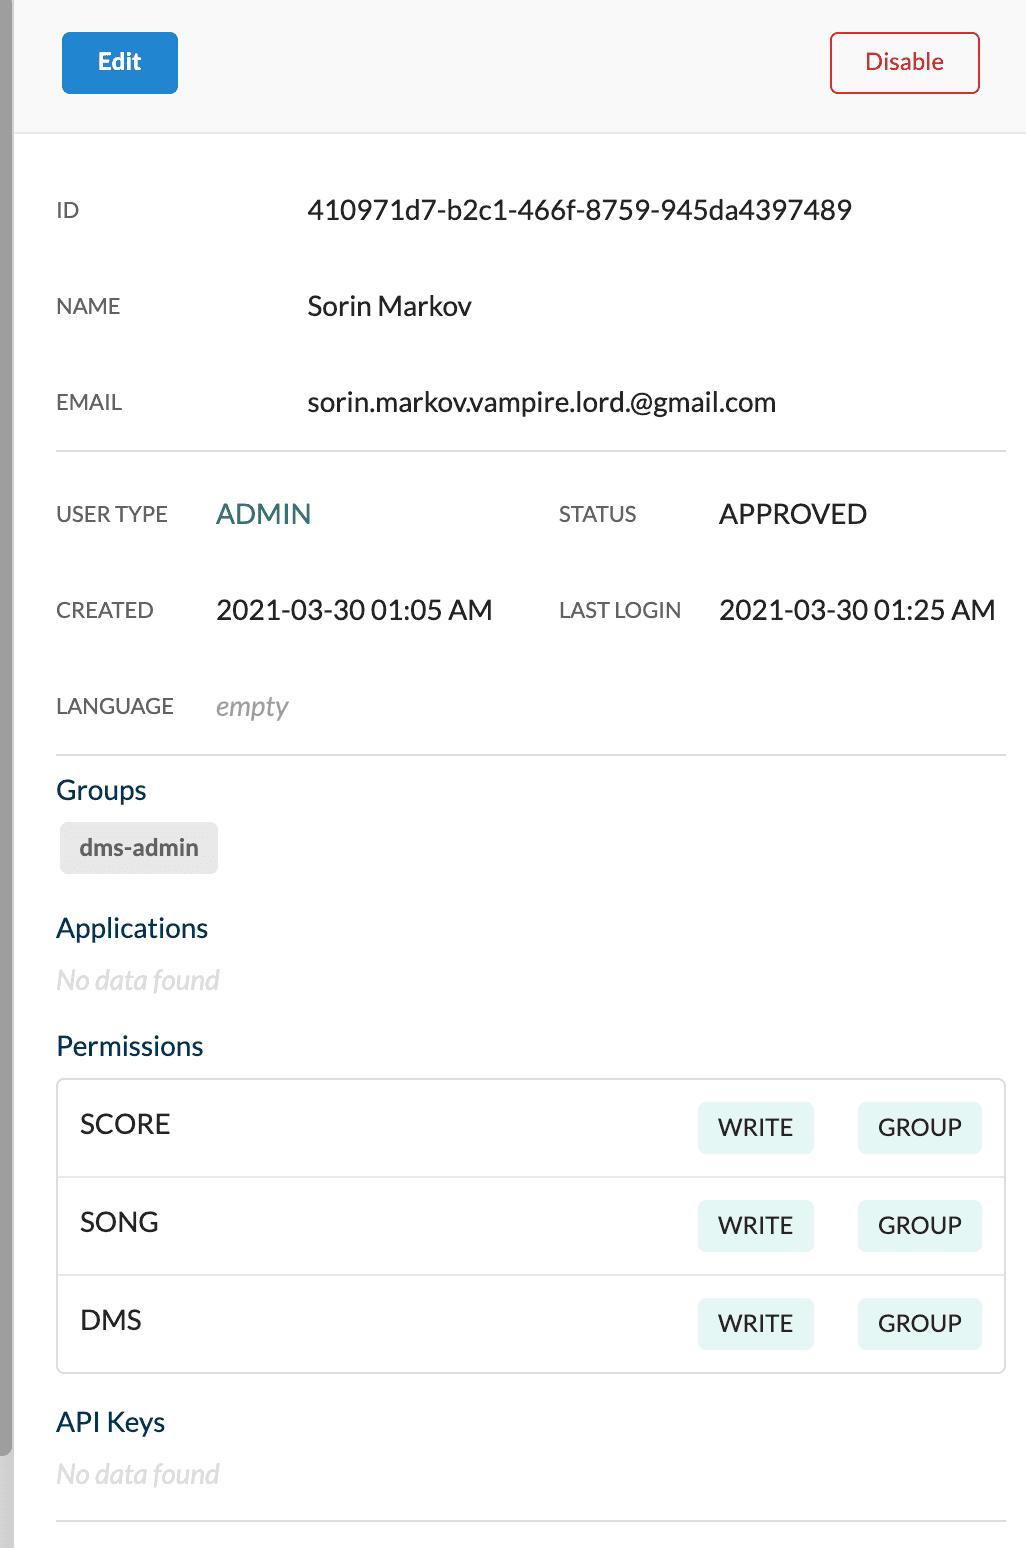Click WRITE badge in DMS row
The height and width of the screenshot is (1548, 1026).
(756, 1324)
